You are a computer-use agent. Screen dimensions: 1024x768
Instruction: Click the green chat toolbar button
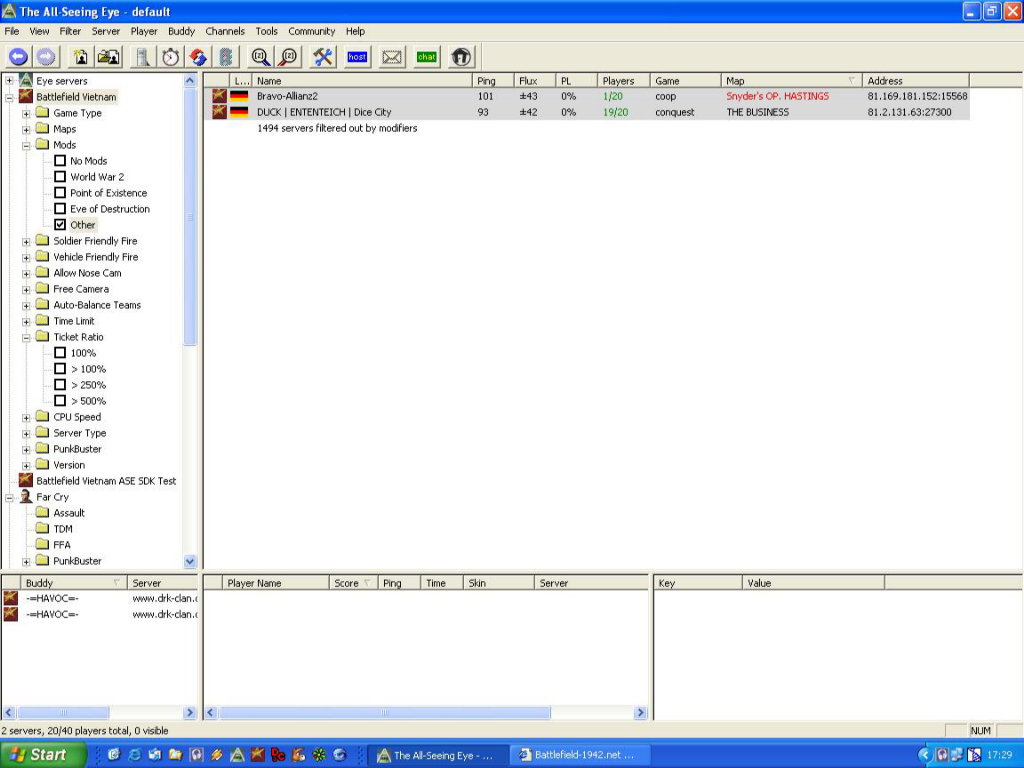click(427, 57)
